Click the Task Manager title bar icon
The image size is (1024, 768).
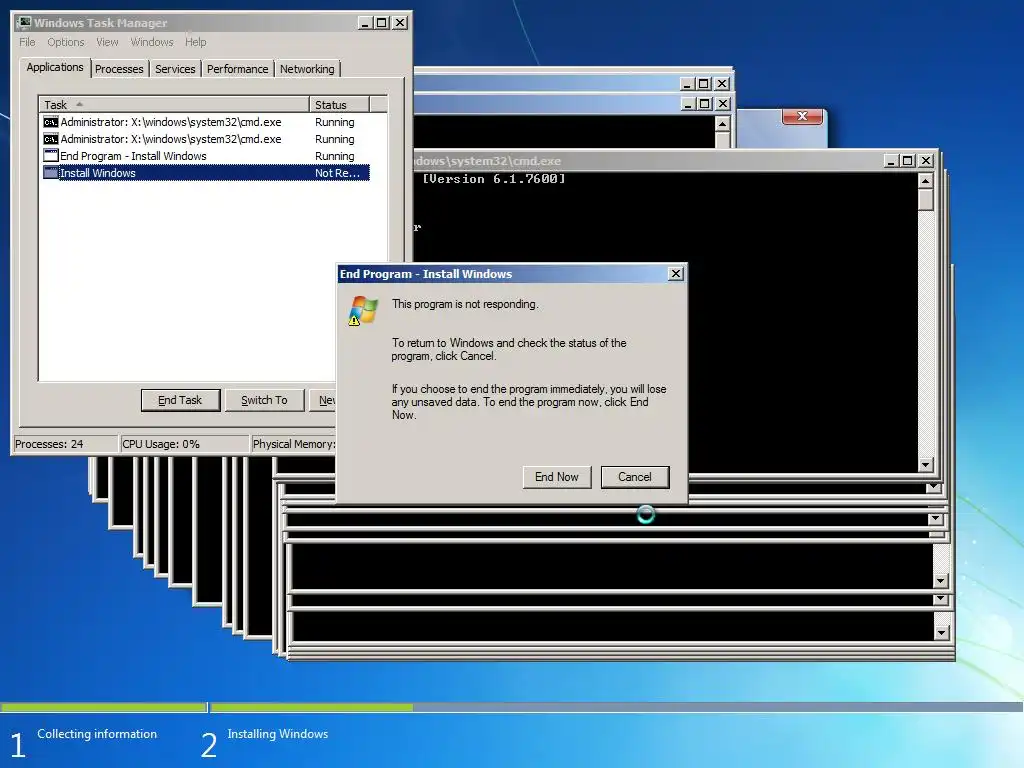[x=24, y=23]
